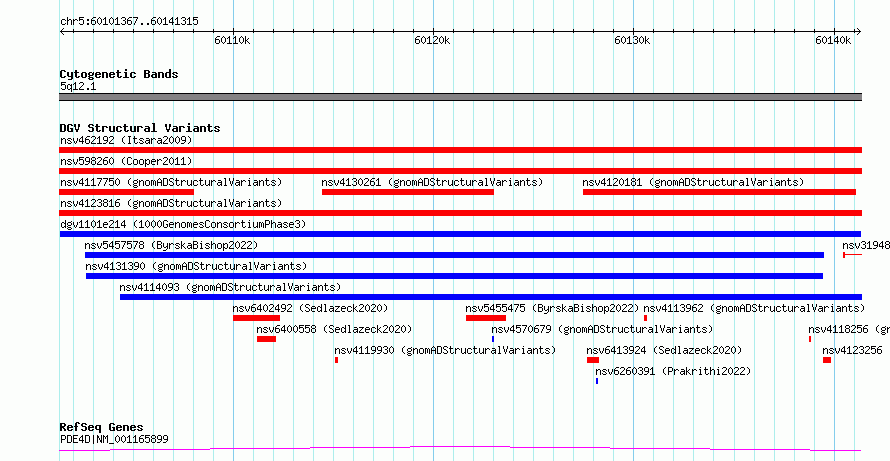The width and height of the screenshot is (890, 461).
Task: Click 'nsv6402492 (Sedlazeck2020)' label
Action: point(310,308)
